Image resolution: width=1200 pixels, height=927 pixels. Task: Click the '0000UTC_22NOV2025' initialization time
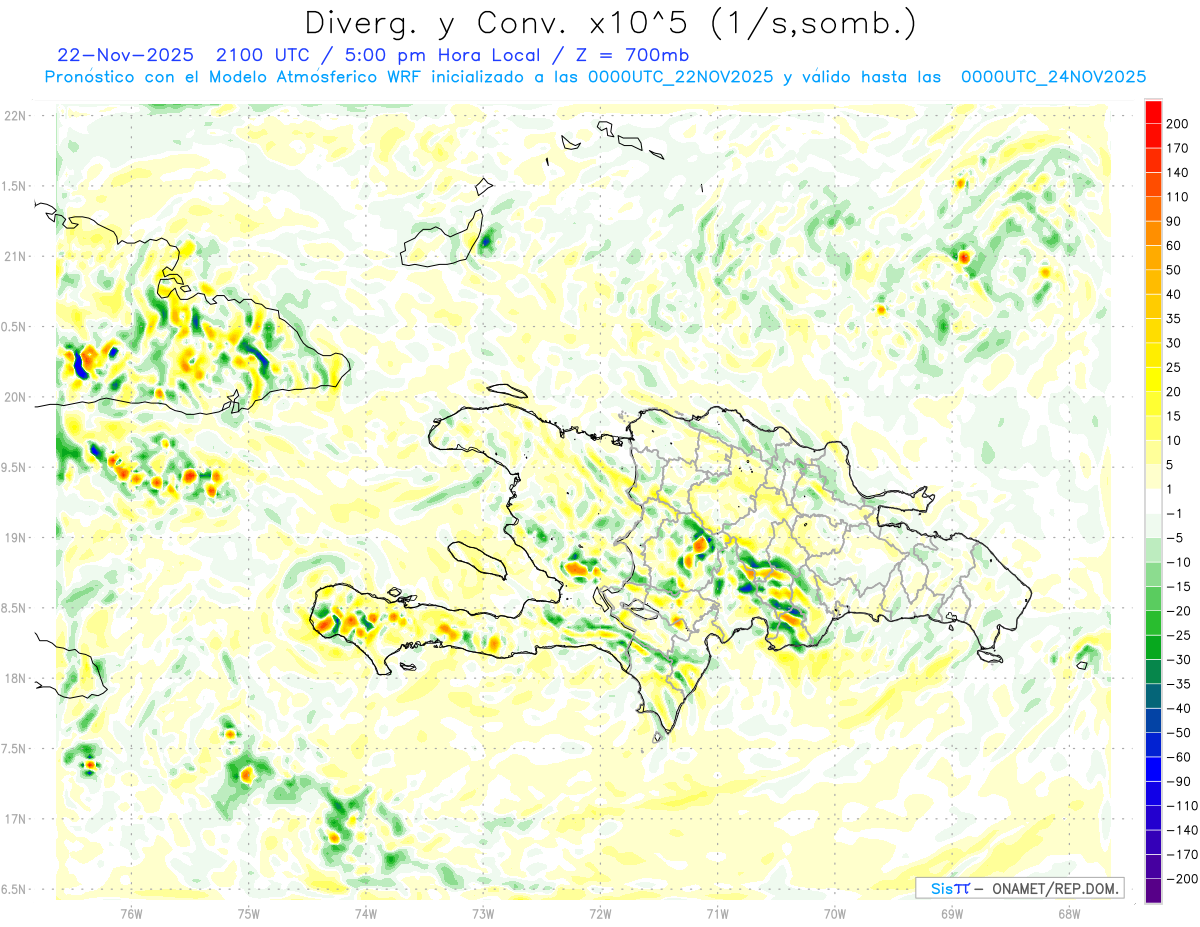point(679,77)
